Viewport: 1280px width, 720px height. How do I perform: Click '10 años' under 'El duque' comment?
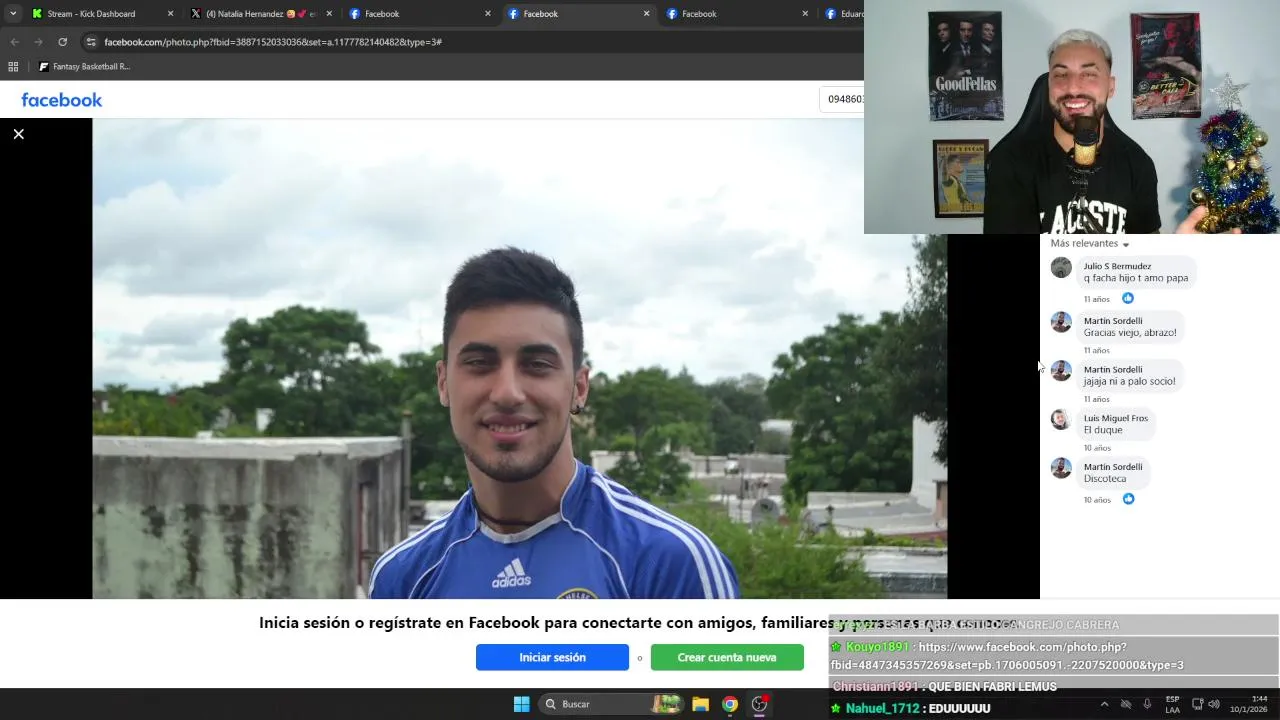pyautogui.click(x=1097, y=448)
